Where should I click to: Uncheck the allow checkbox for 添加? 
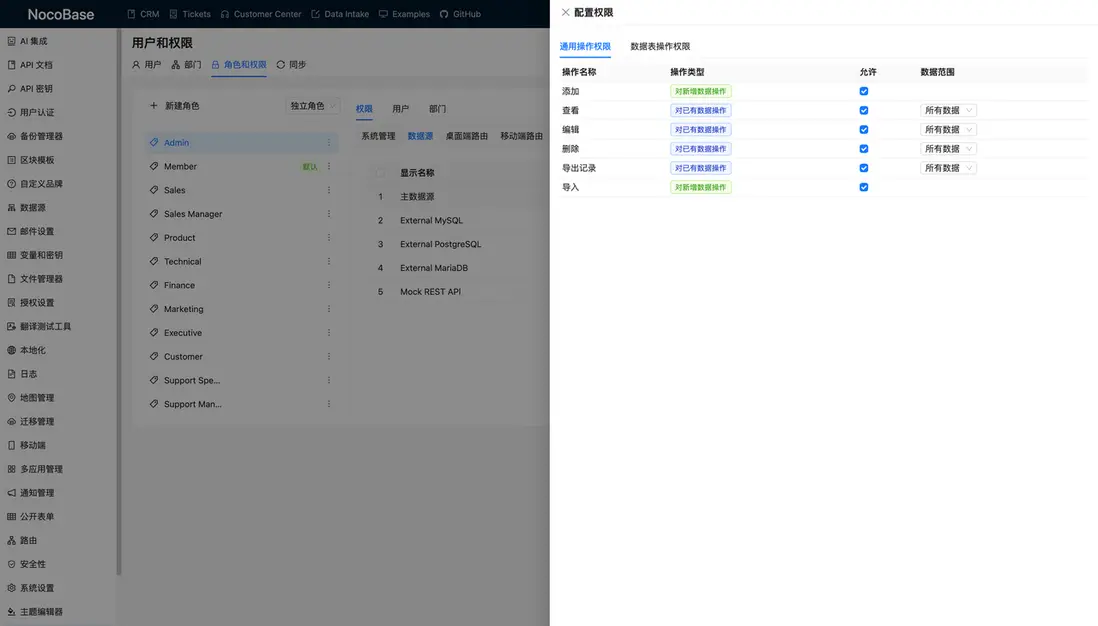864,90
